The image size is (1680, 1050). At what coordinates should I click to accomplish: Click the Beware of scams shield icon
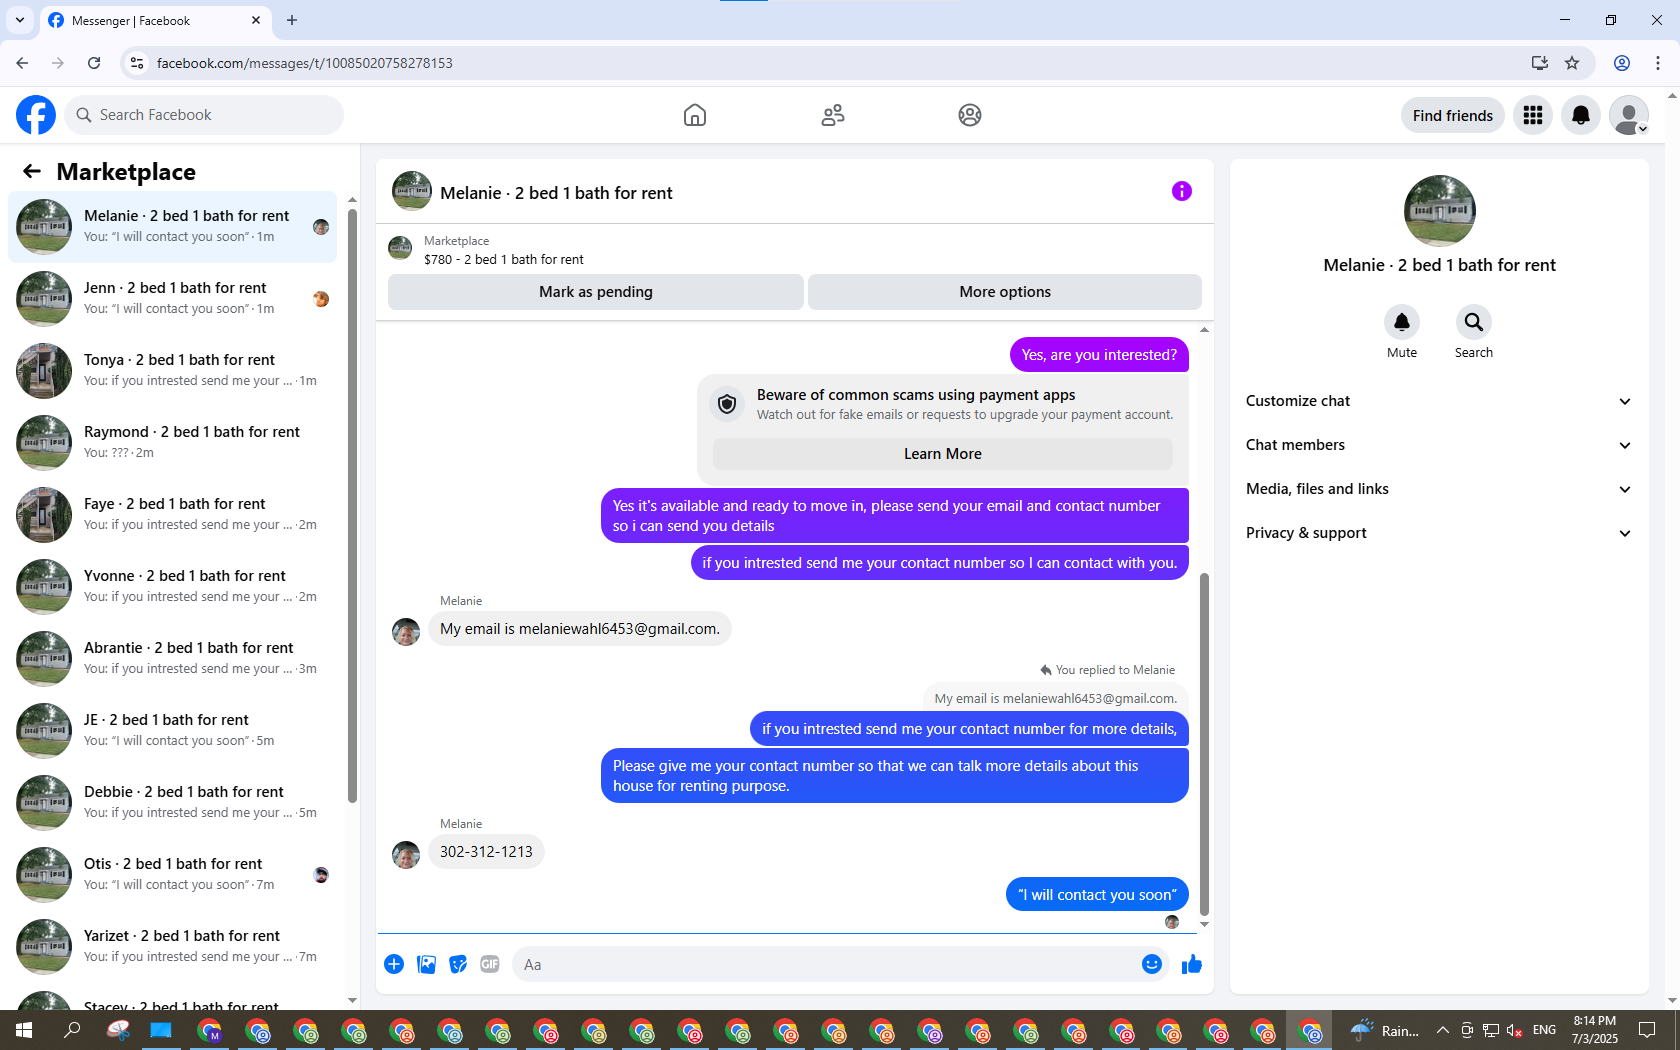click(x=727, y=404)
